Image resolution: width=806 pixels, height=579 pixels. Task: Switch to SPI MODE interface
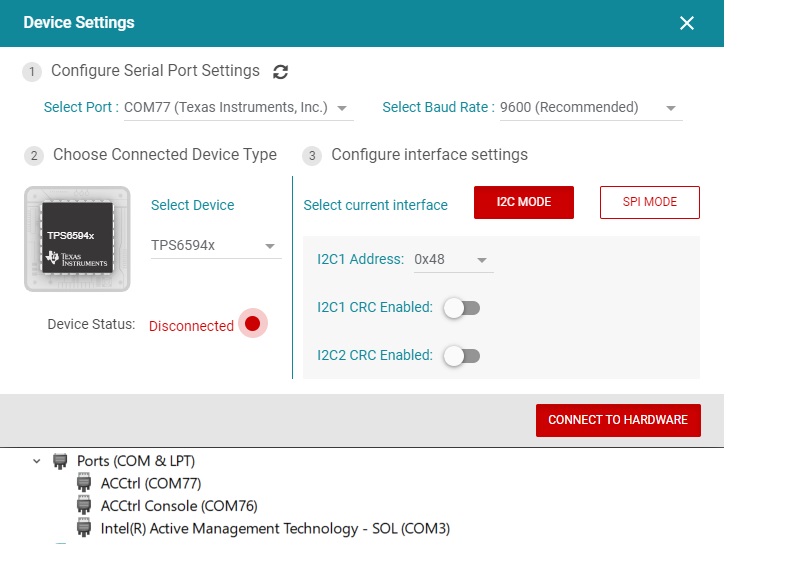pos(649,202)
